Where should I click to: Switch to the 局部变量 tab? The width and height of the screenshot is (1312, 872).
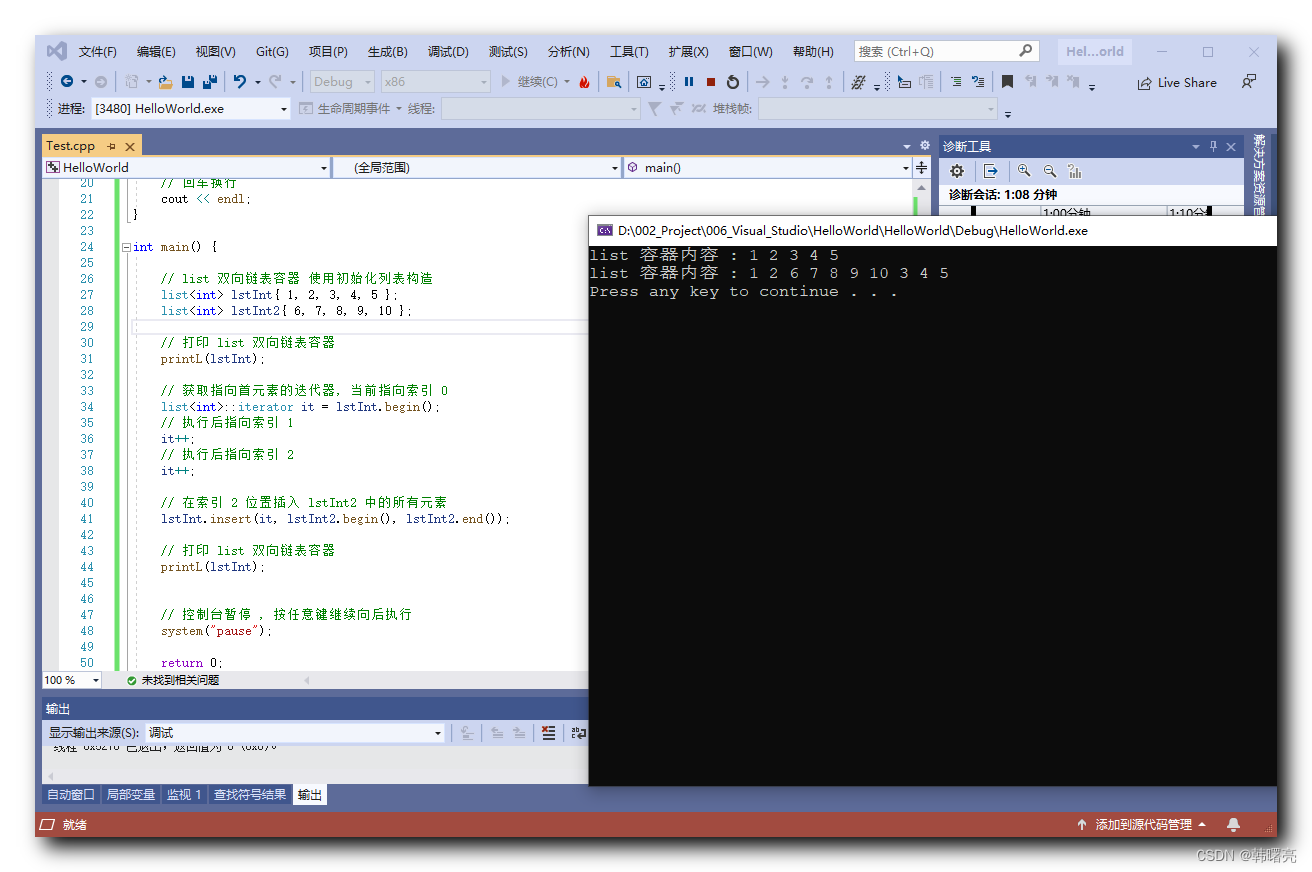point(131,795)
